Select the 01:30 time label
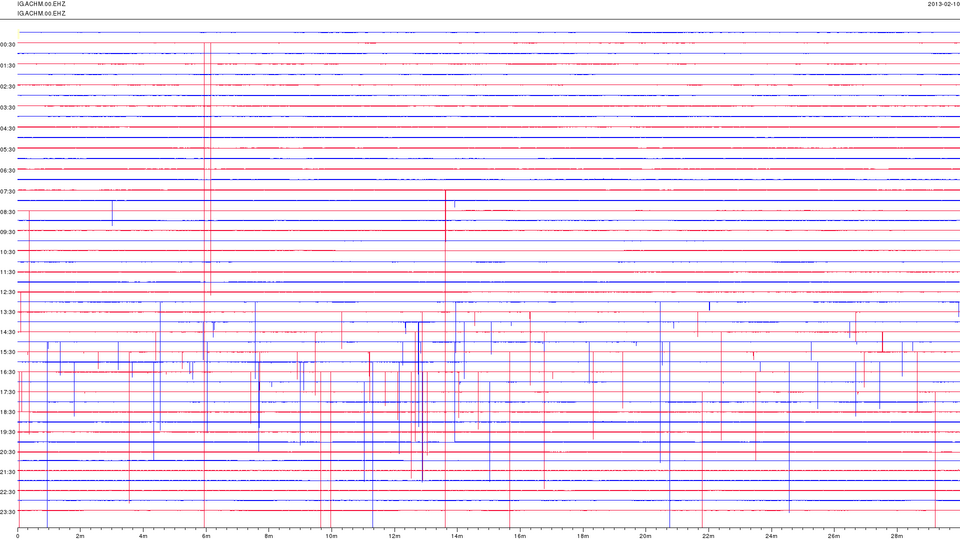The width and height of the screenshot is (960, 540). 8,66
